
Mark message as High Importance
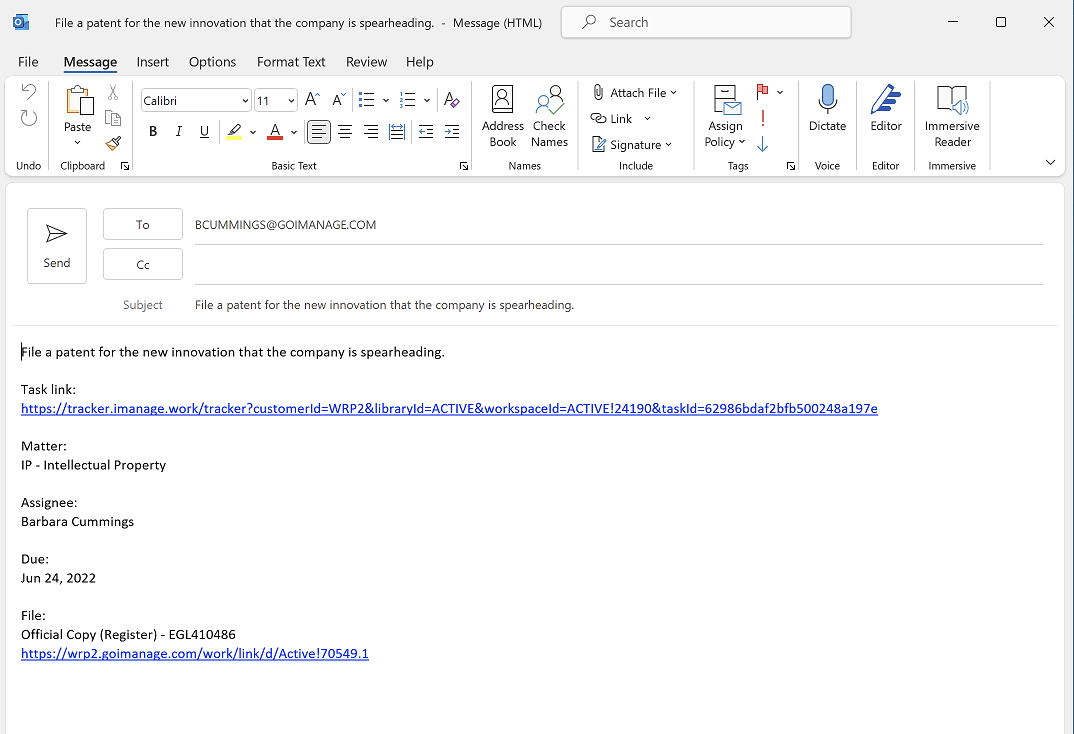click(763, 118)
